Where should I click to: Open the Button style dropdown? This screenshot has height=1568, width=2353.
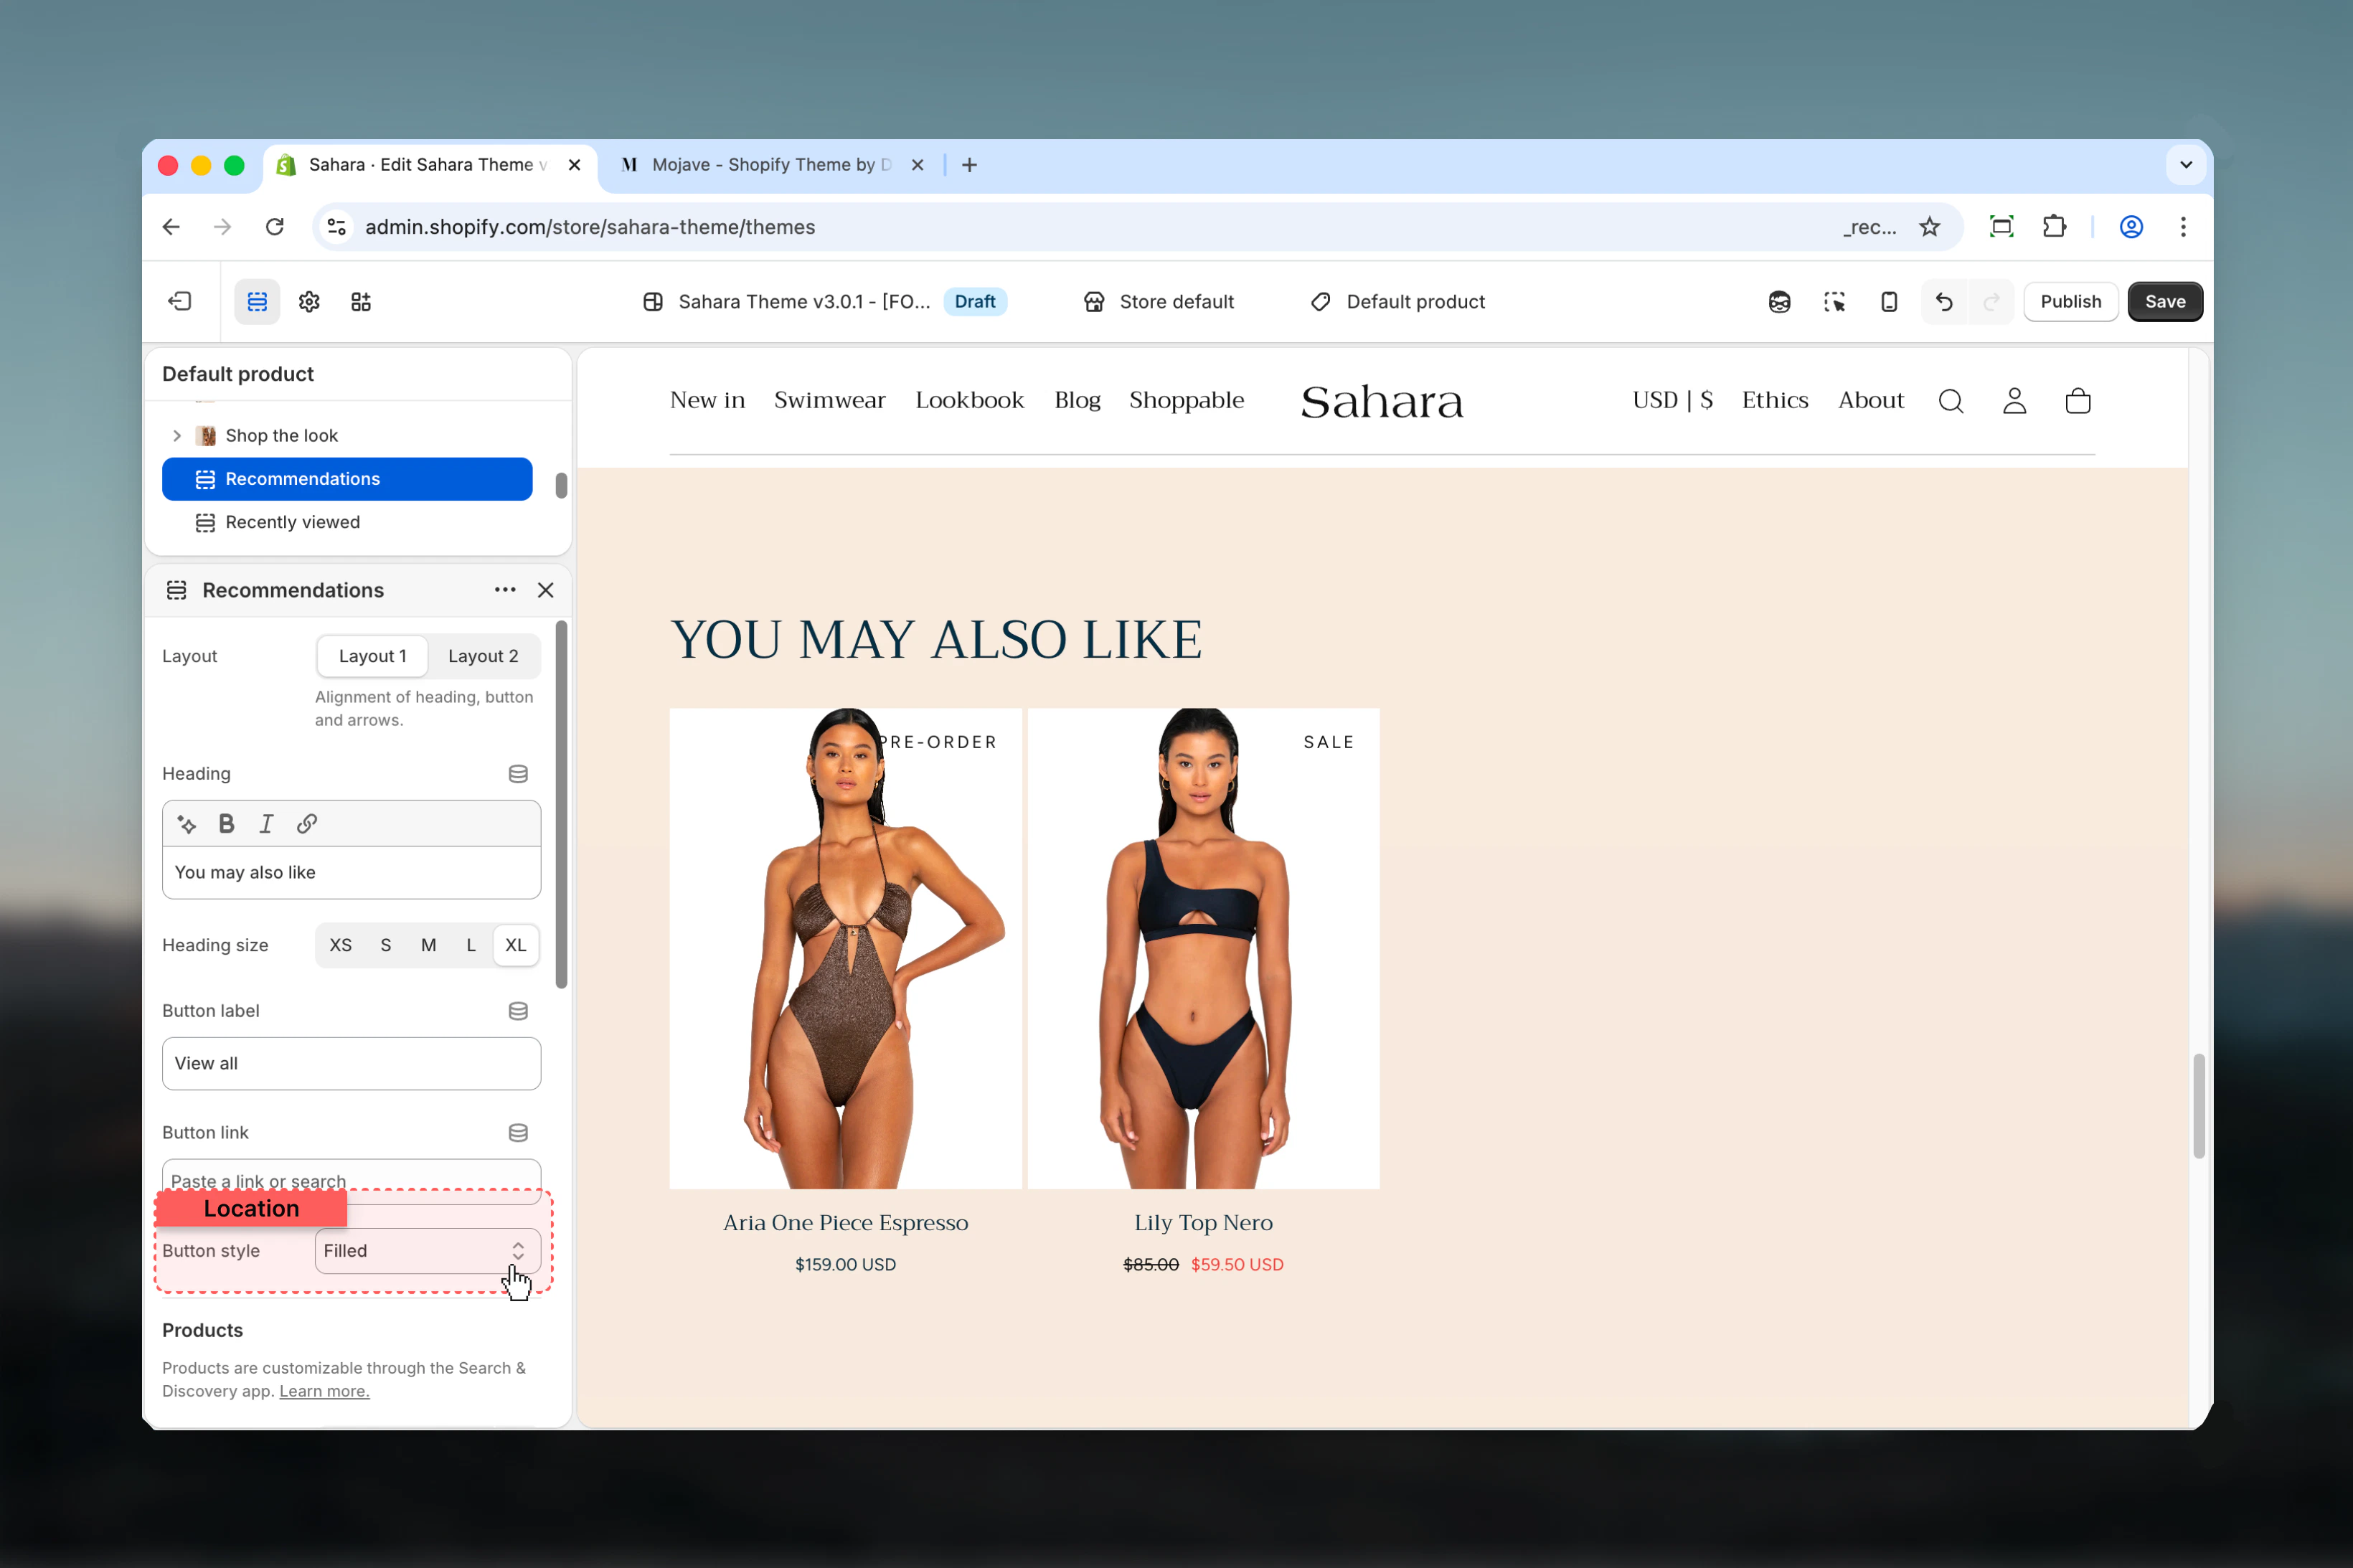(428, 1251)
